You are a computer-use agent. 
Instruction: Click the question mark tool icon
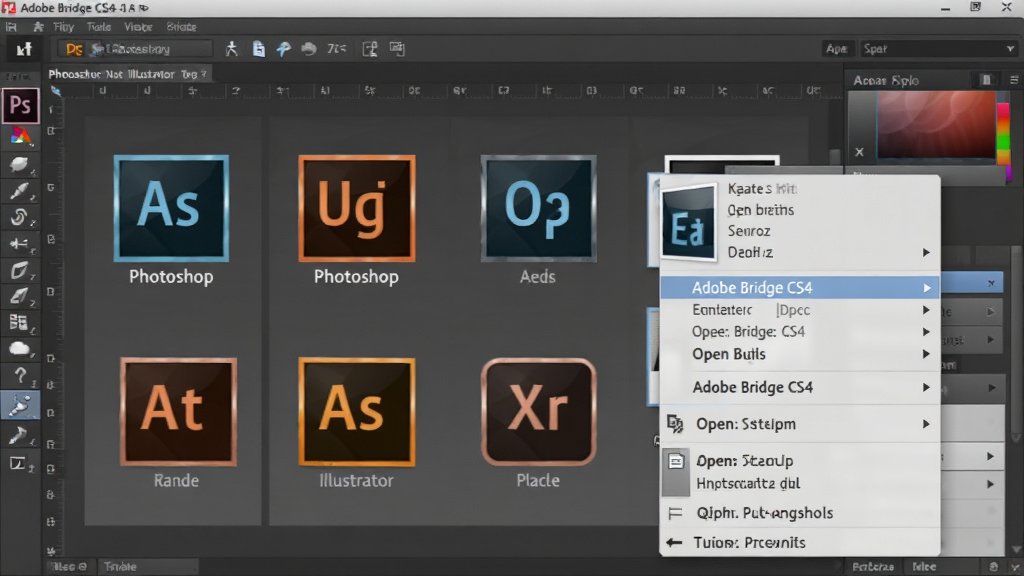(x=20, y=376)
